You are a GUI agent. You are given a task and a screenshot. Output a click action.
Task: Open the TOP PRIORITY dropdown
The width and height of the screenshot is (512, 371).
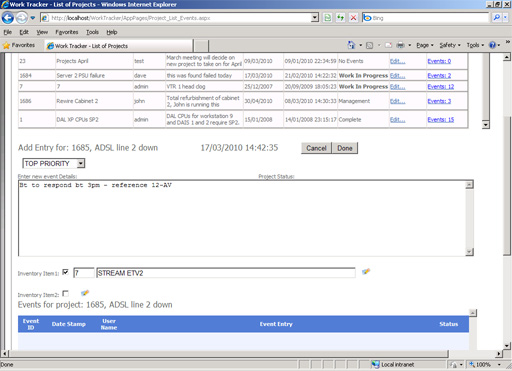click(x=54, y=163)
